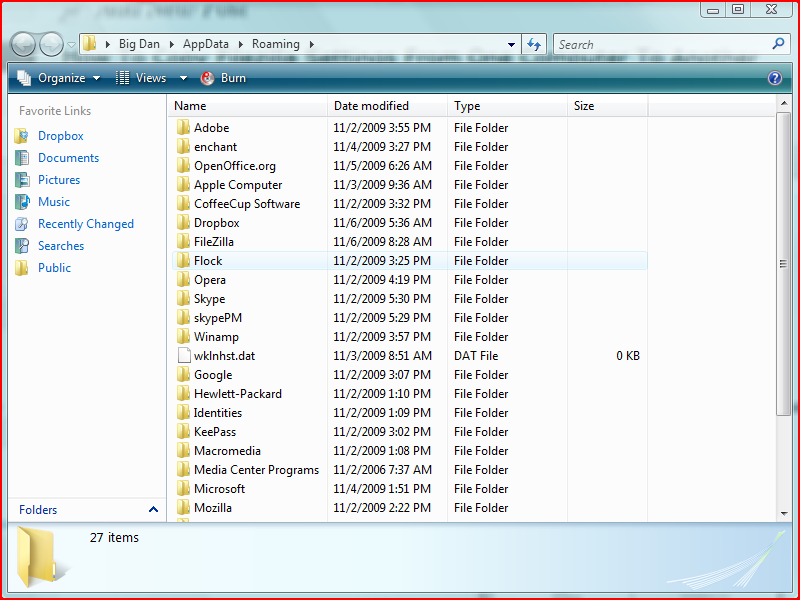Click the Views toolbar button
800x600 pixels.
pos(141,78)
